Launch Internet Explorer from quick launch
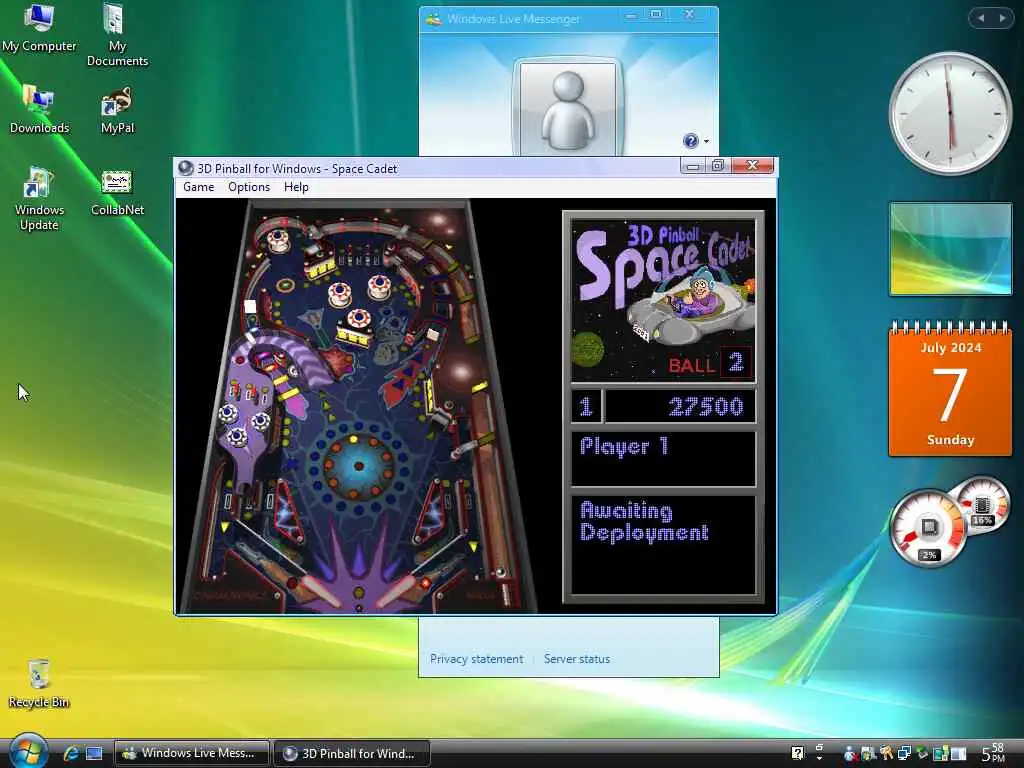Screen dimensions: 1024x768 click(71, 753)
